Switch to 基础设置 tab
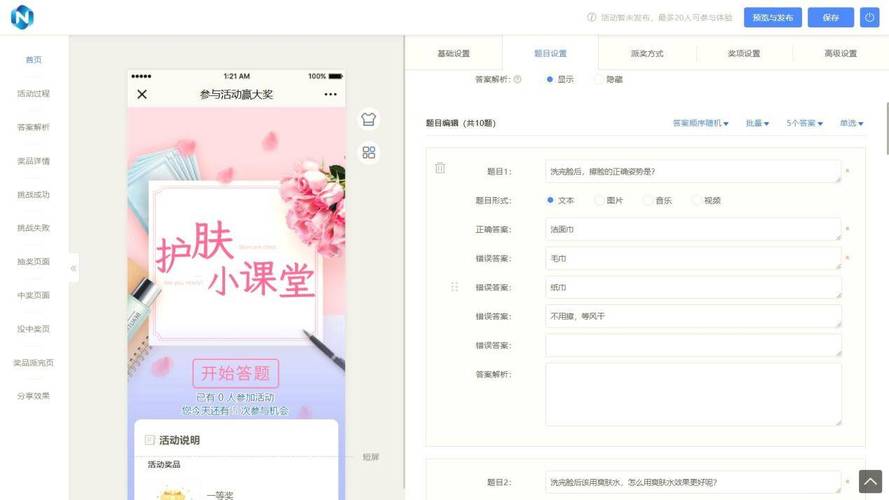This screenshot has height=500, width=889. 454,53
